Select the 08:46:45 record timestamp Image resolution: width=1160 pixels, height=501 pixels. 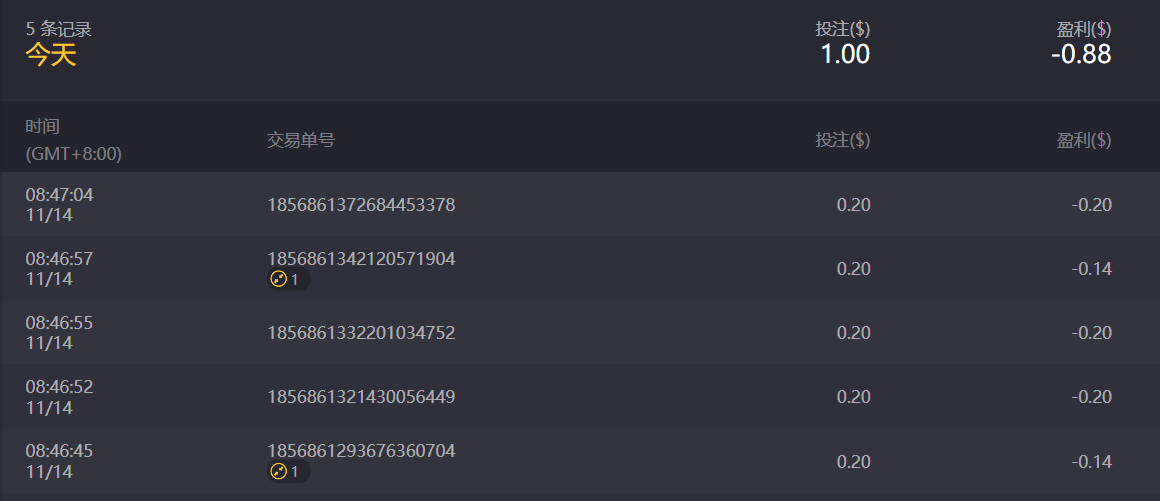click(x=59, y=451)
